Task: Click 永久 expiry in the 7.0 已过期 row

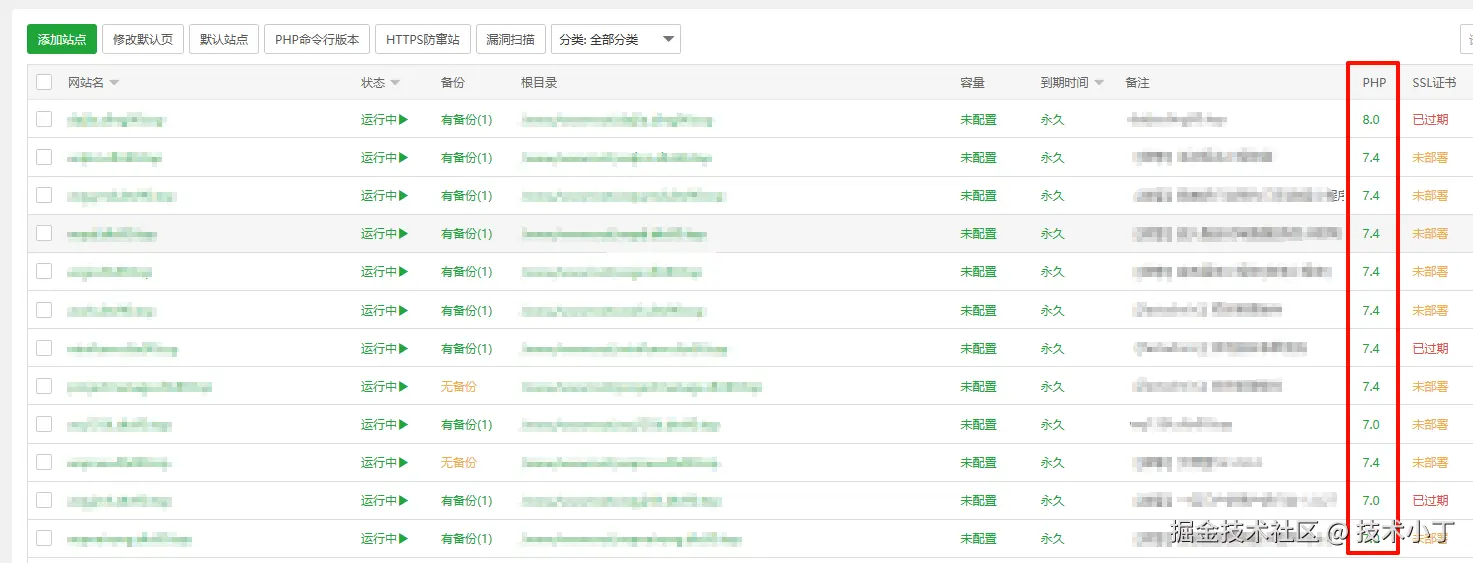Action: tap(1052, 501)
